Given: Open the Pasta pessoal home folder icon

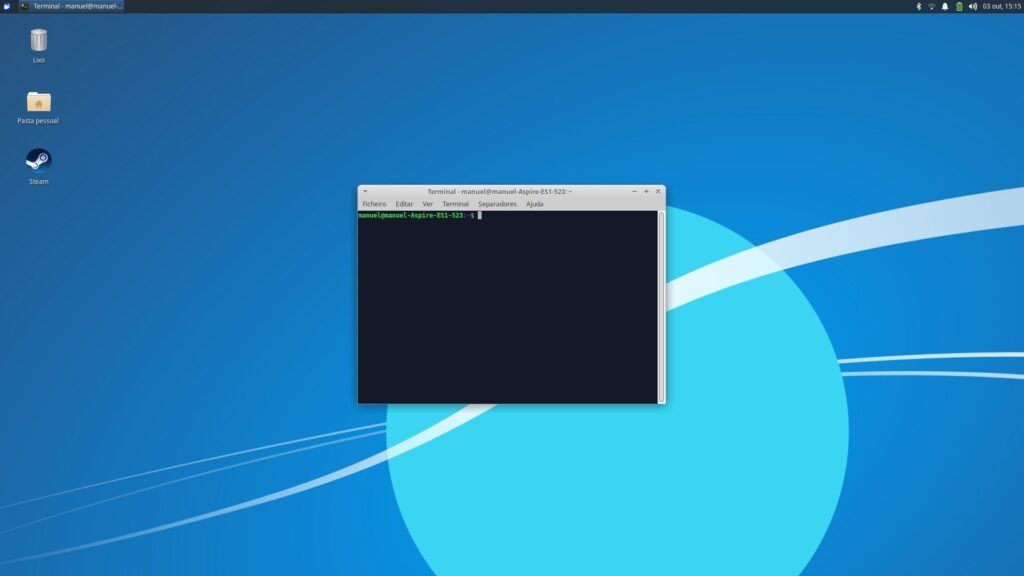Looking at the screenshot, I should click(38, 102).
